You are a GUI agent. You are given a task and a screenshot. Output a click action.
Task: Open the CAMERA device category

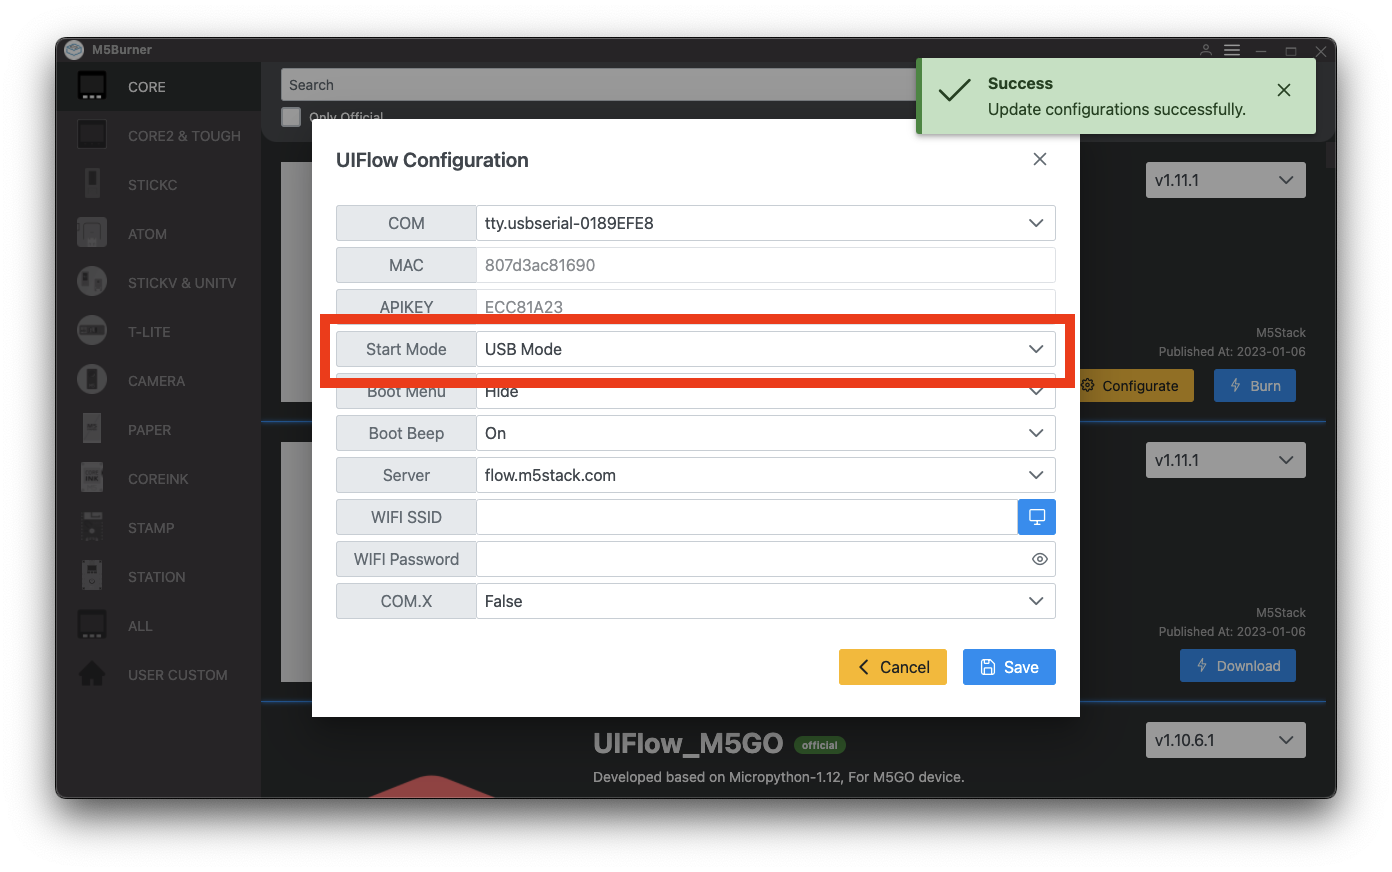pyautogui.click(x=156, y=381)
